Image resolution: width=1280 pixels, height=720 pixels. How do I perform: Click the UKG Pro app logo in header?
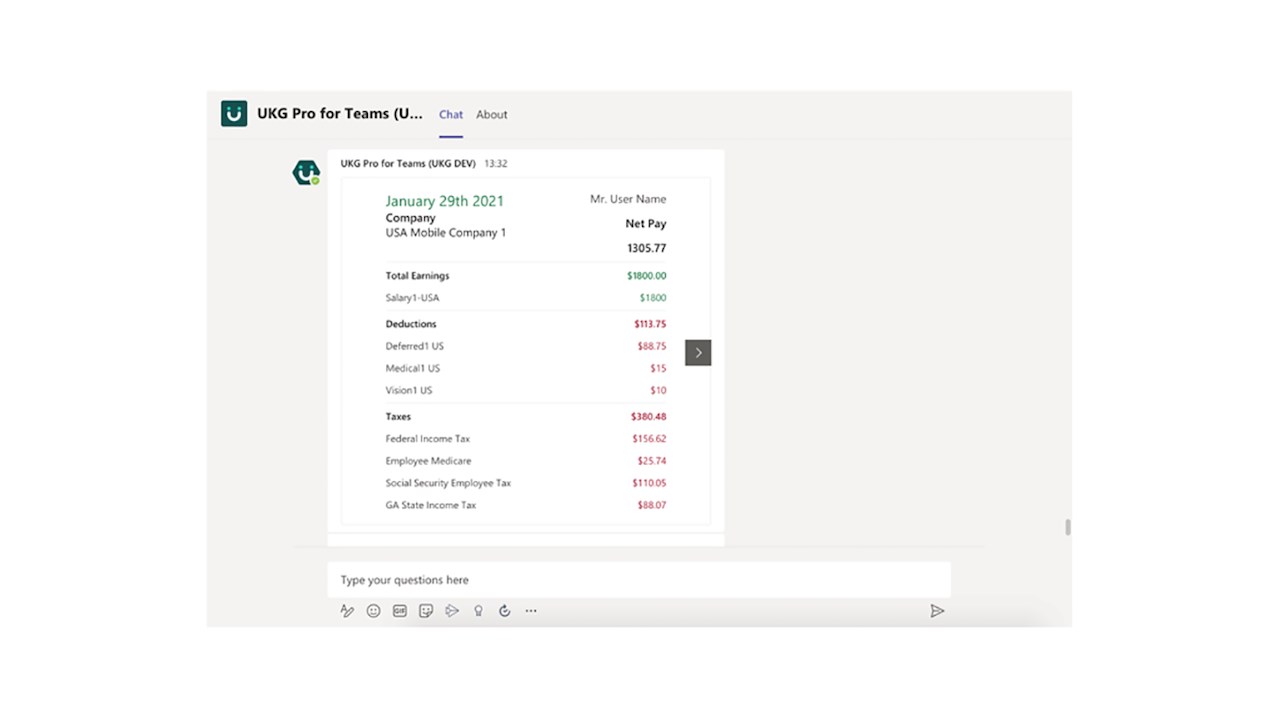tap(234, 114)
